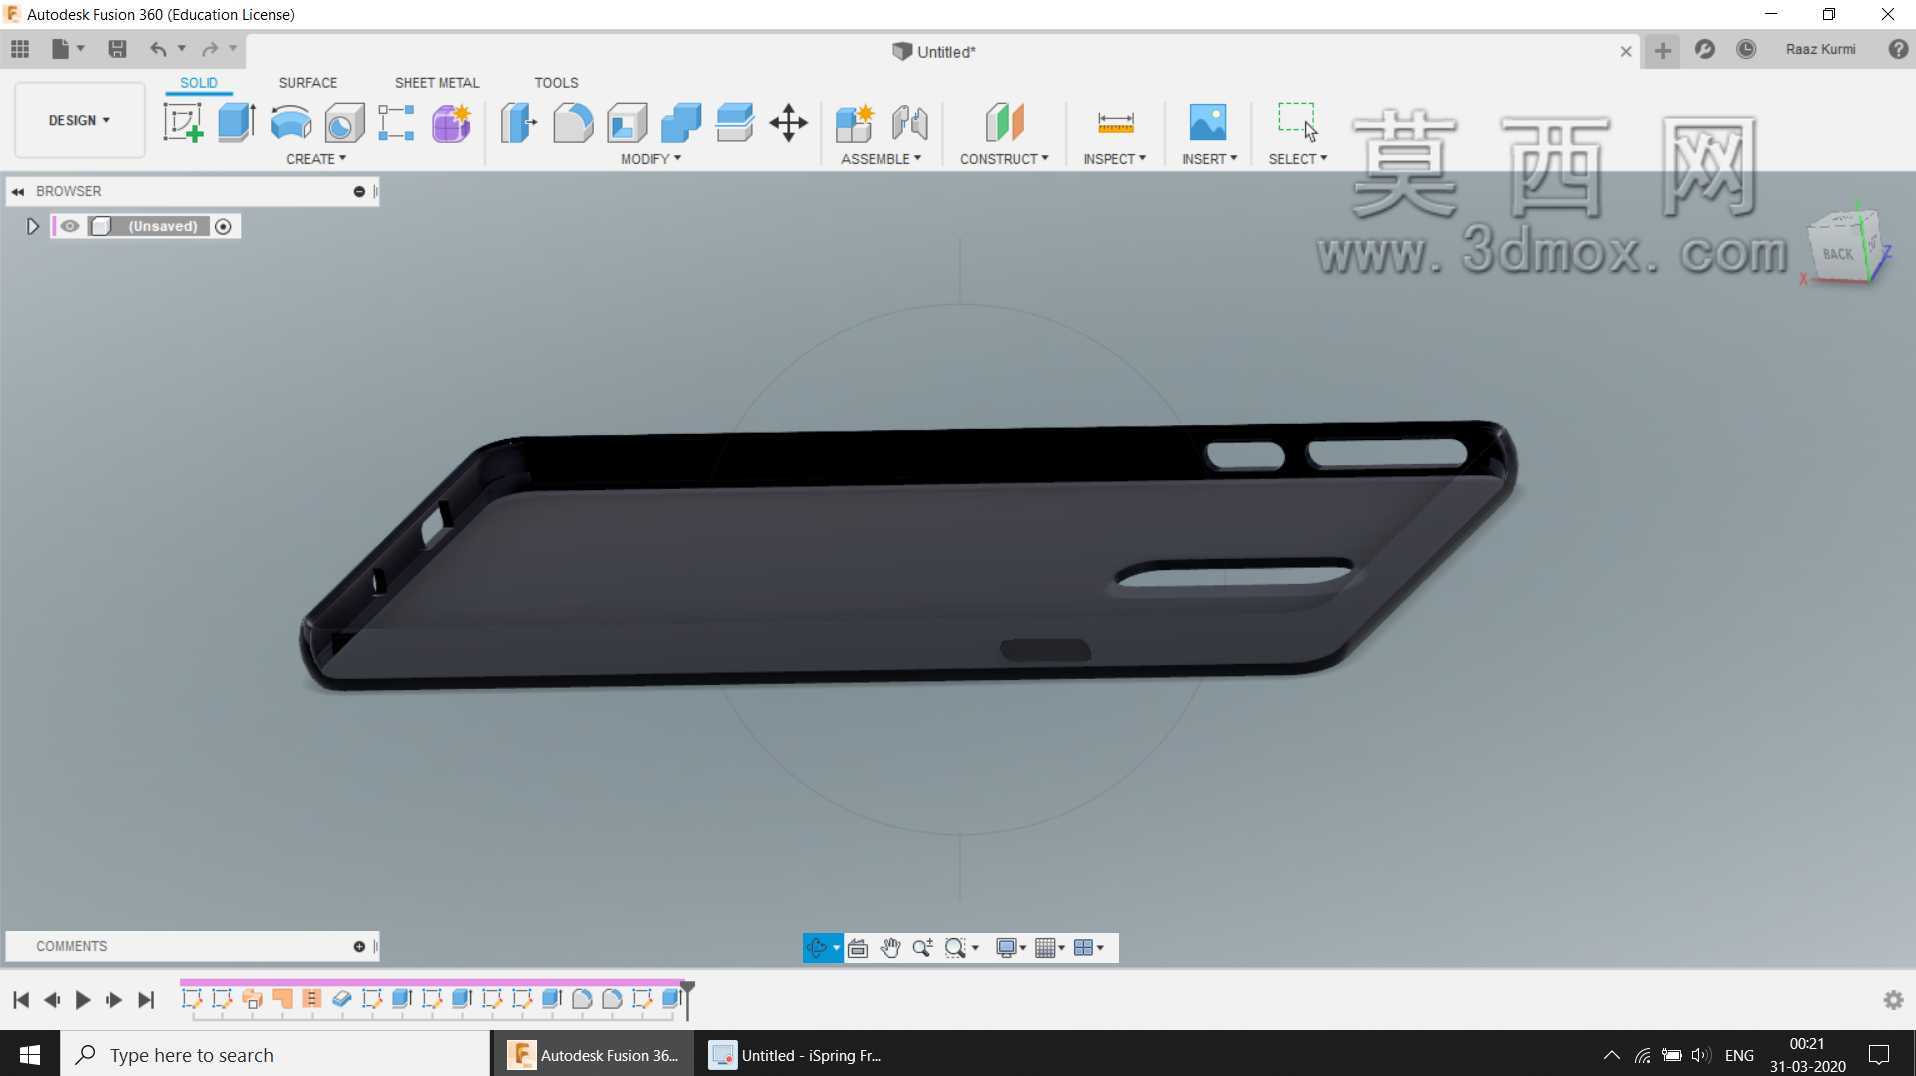The image size is (1916, 1076).
Task: Open the SELECT dropdown menu
Action: 1298,159
